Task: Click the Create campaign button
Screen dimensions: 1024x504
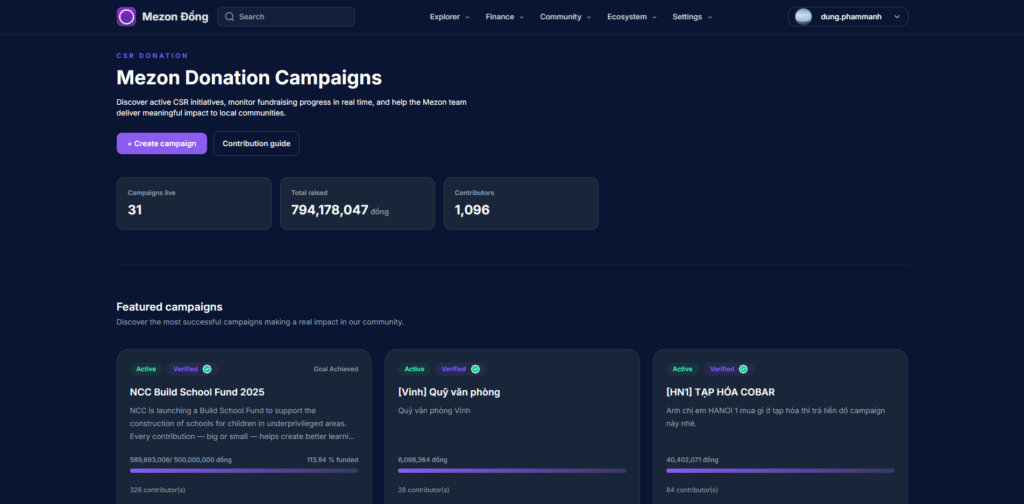Action: tap(162, 144)
